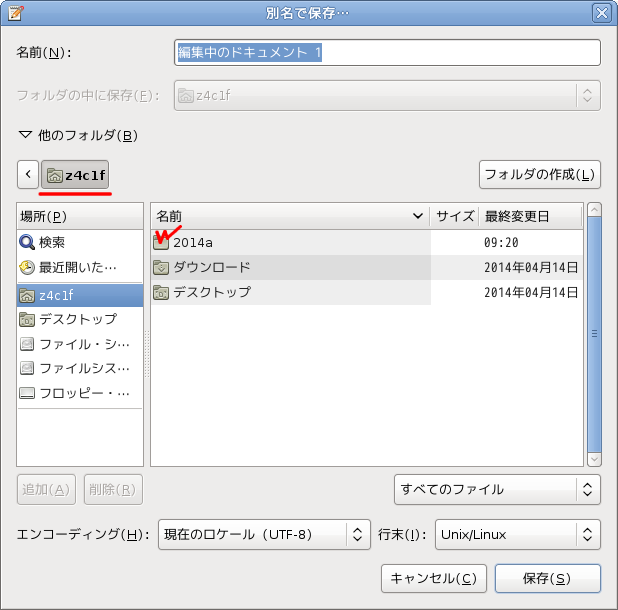
Task: Click デスクトップ text in places sidebar
Action: [78, 319]
